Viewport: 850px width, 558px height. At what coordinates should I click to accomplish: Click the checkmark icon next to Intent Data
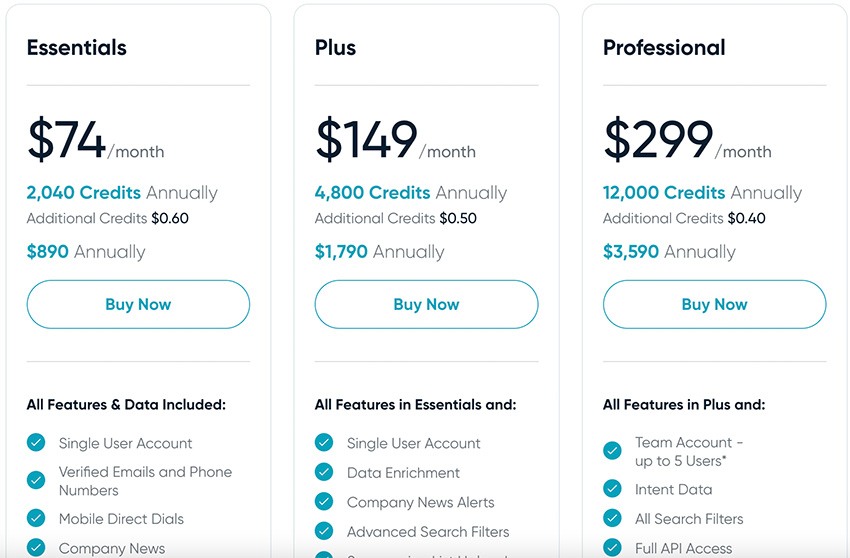tap(613, 489)
